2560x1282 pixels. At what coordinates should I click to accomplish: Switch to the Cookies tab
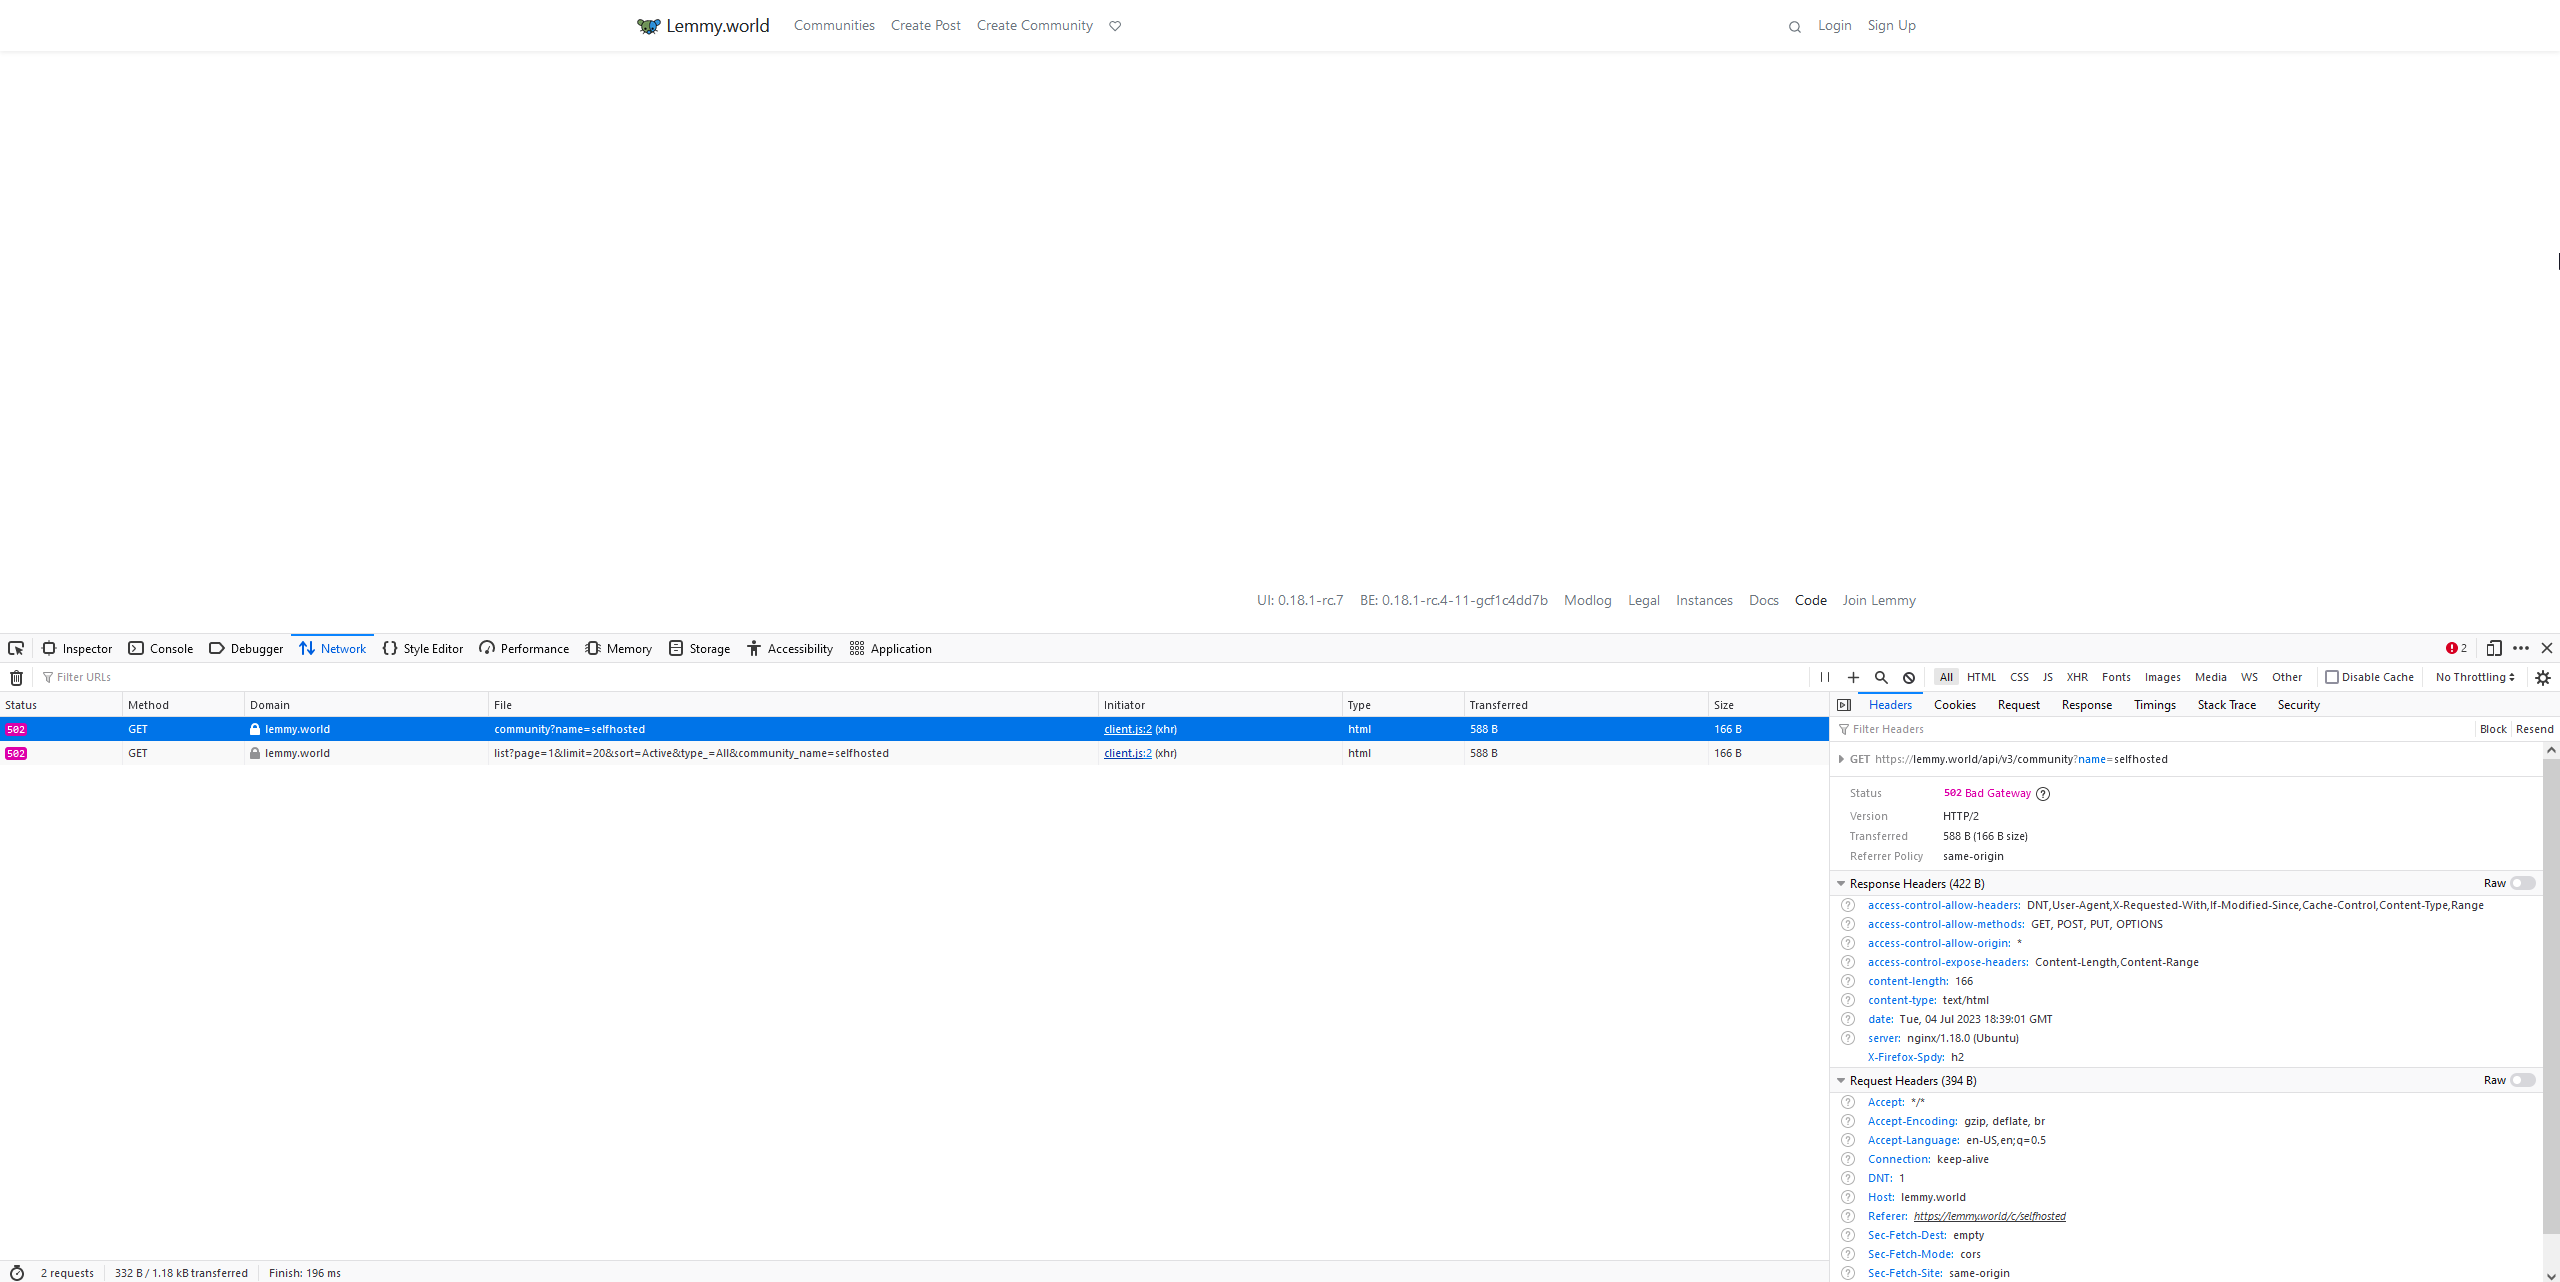click(1953, 705)
